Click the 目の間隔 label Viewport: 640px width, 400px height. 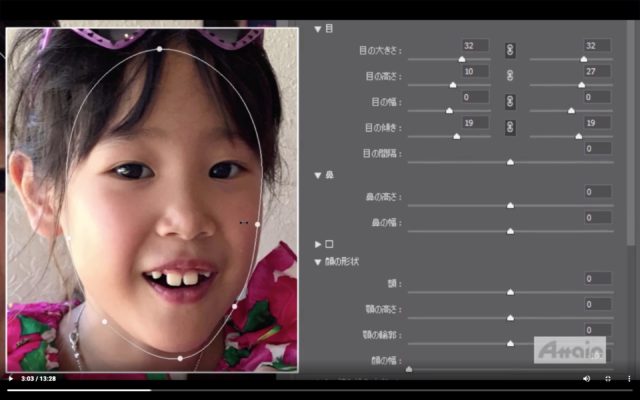click(382, 154)
